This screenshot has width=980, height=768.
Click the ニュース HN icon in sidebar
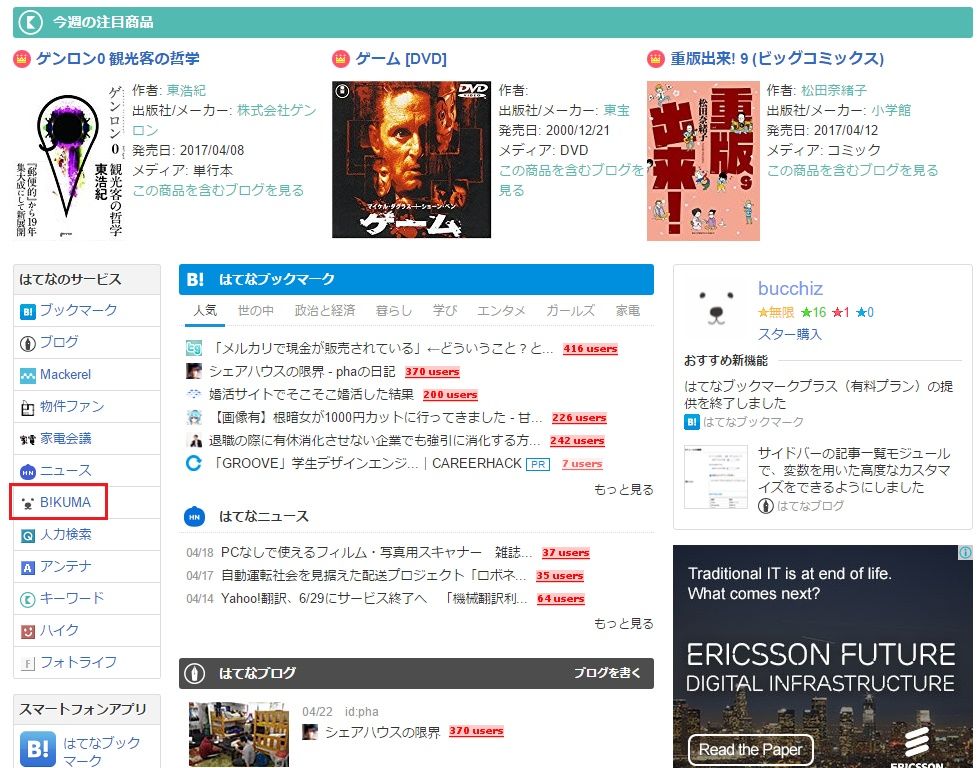point(28,471)
